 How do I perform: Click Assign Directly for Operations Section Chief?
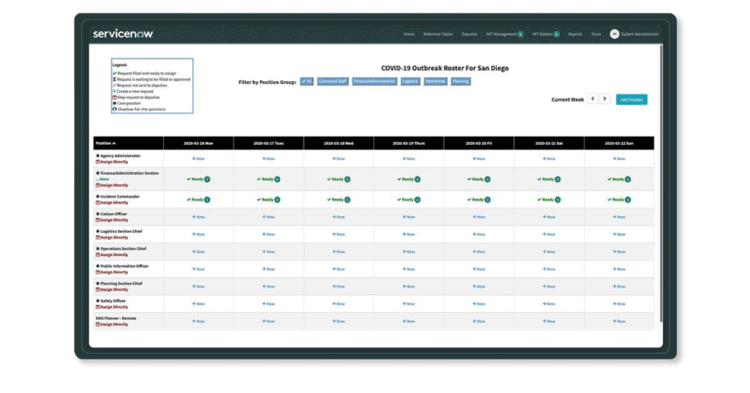click(112, 255)
